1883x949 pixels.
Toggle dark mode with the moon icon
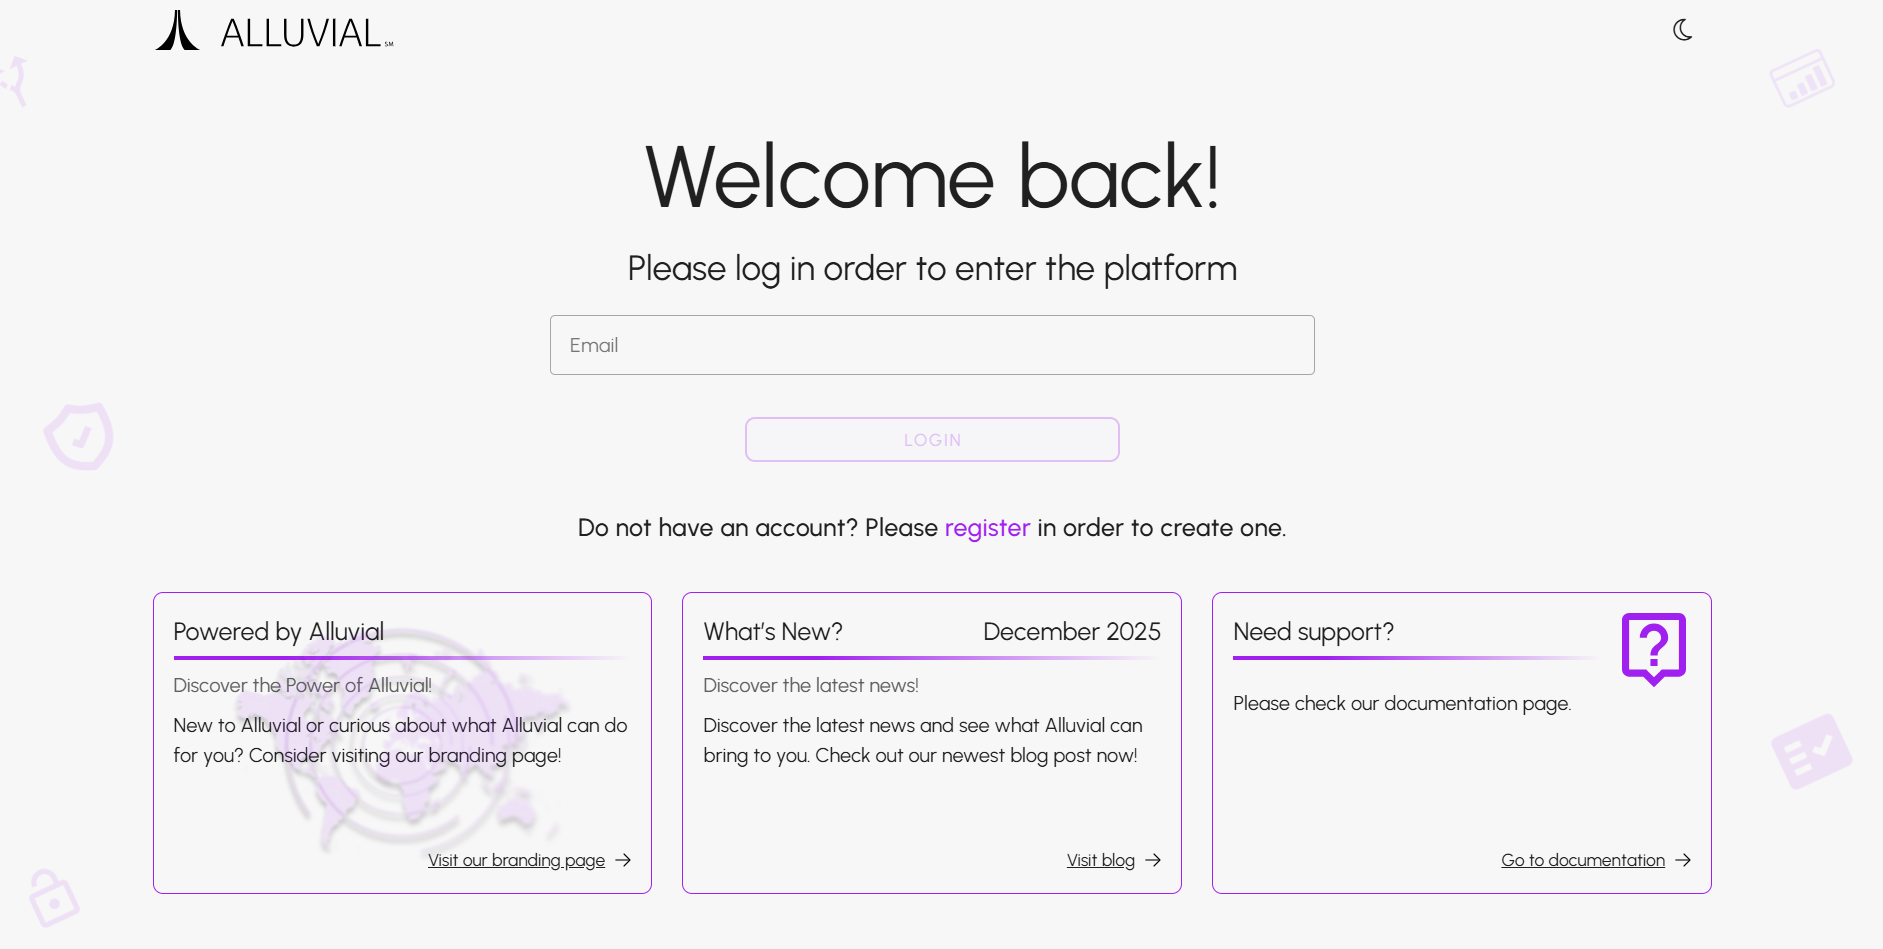(x=1683, y=30)
